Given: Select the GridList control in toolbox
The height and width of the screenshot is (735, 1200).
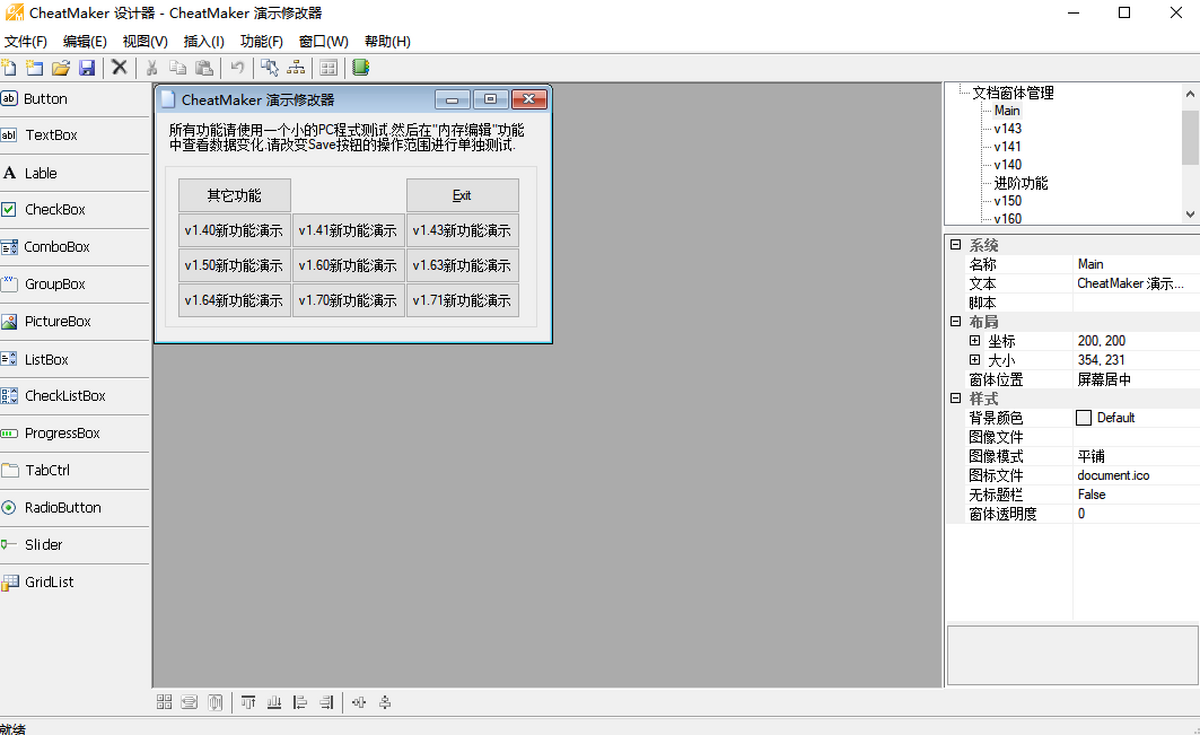Looking at the screenshot, I should click(x=74, y=582).
